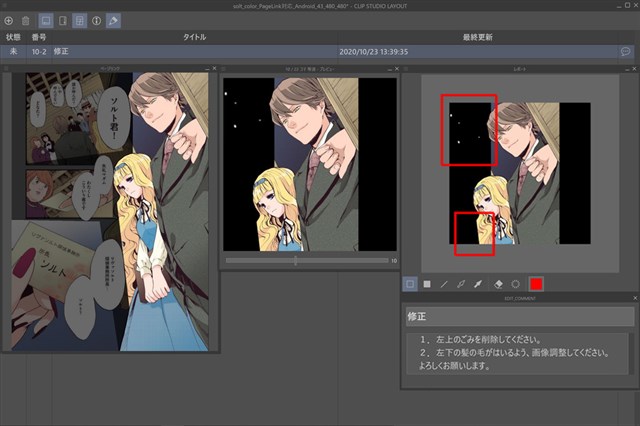Sort by the 最終更新 column header
This screenshot has width=640, height=426.
(x=478, y=37)
